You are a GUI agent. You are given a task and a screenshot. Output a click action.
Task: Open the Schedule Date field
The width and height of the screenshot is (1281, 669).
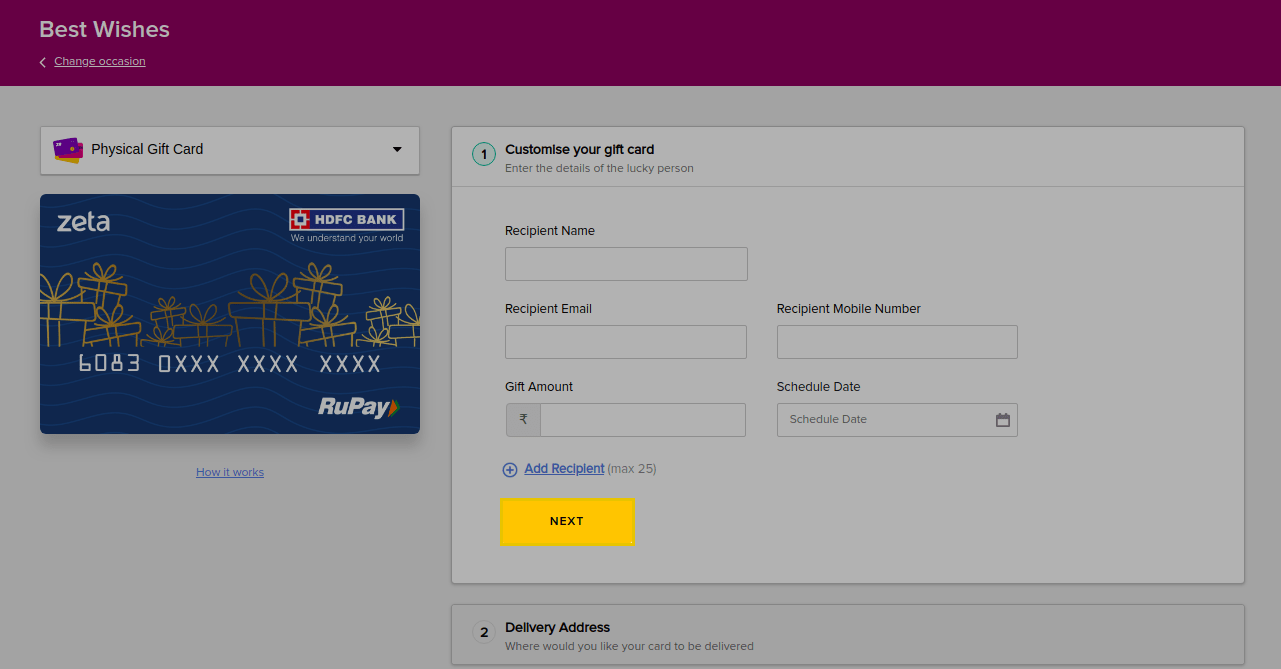[897, 420]
